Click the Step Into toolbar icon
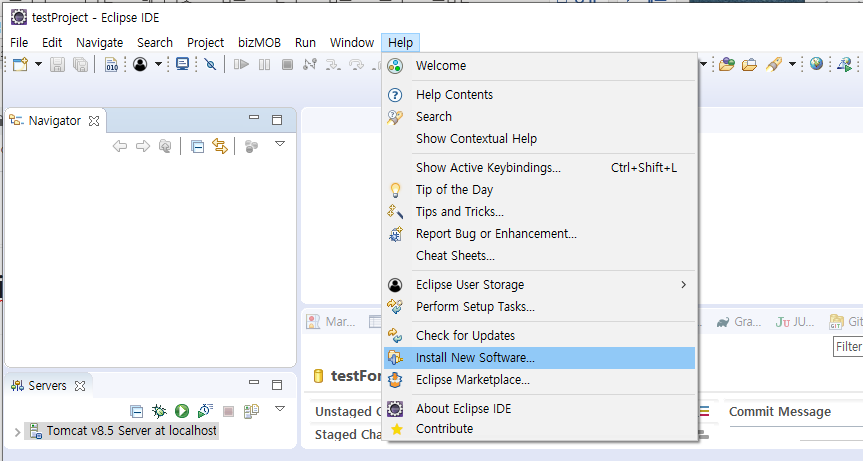Screen dimensions: 863x461 [x=333, y=64]
